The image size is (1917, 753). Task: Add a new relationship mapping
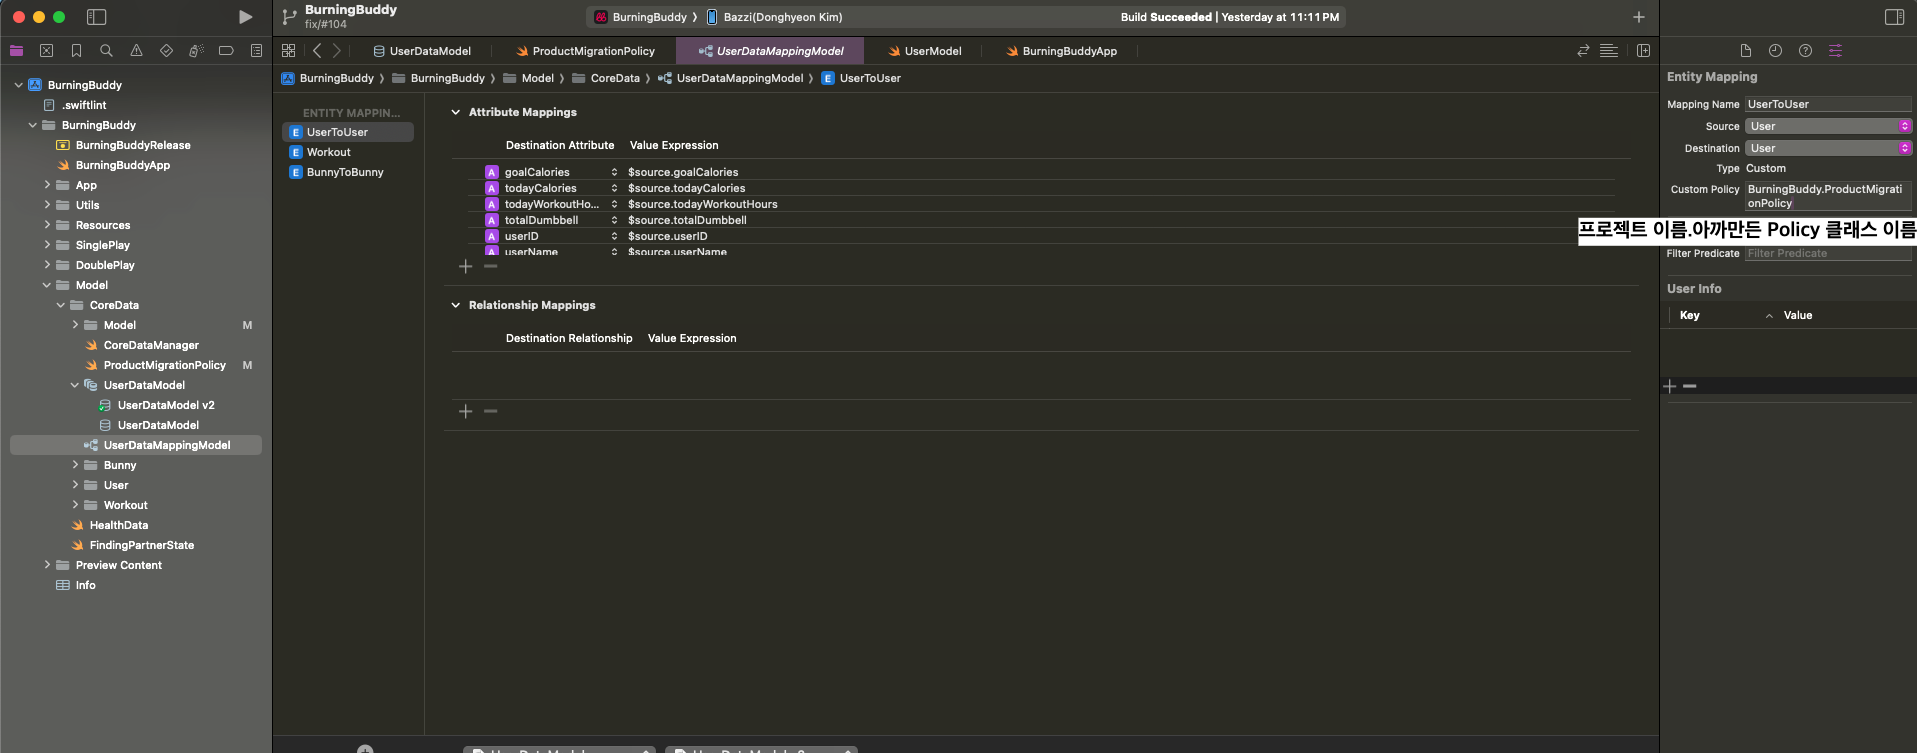pos(465,411)
